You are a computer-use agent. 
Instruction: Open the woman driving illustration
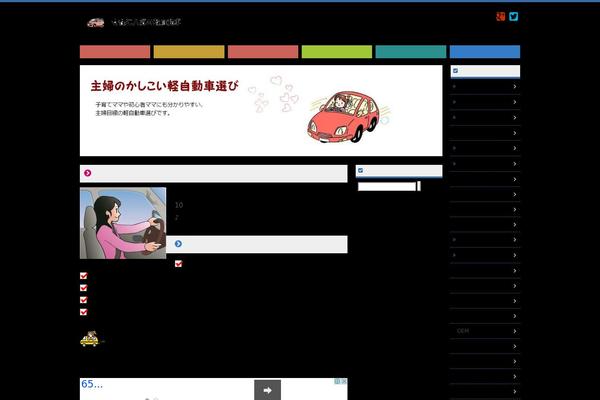(123, 223)
